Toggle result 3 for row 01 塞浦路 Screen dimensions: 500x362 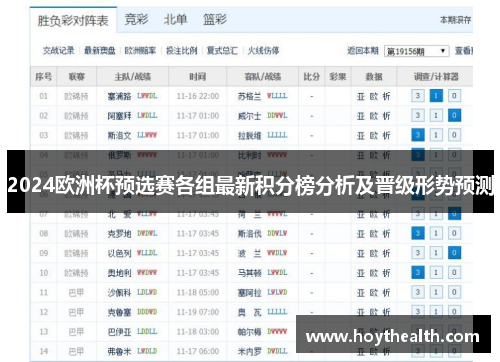(418, 96)
